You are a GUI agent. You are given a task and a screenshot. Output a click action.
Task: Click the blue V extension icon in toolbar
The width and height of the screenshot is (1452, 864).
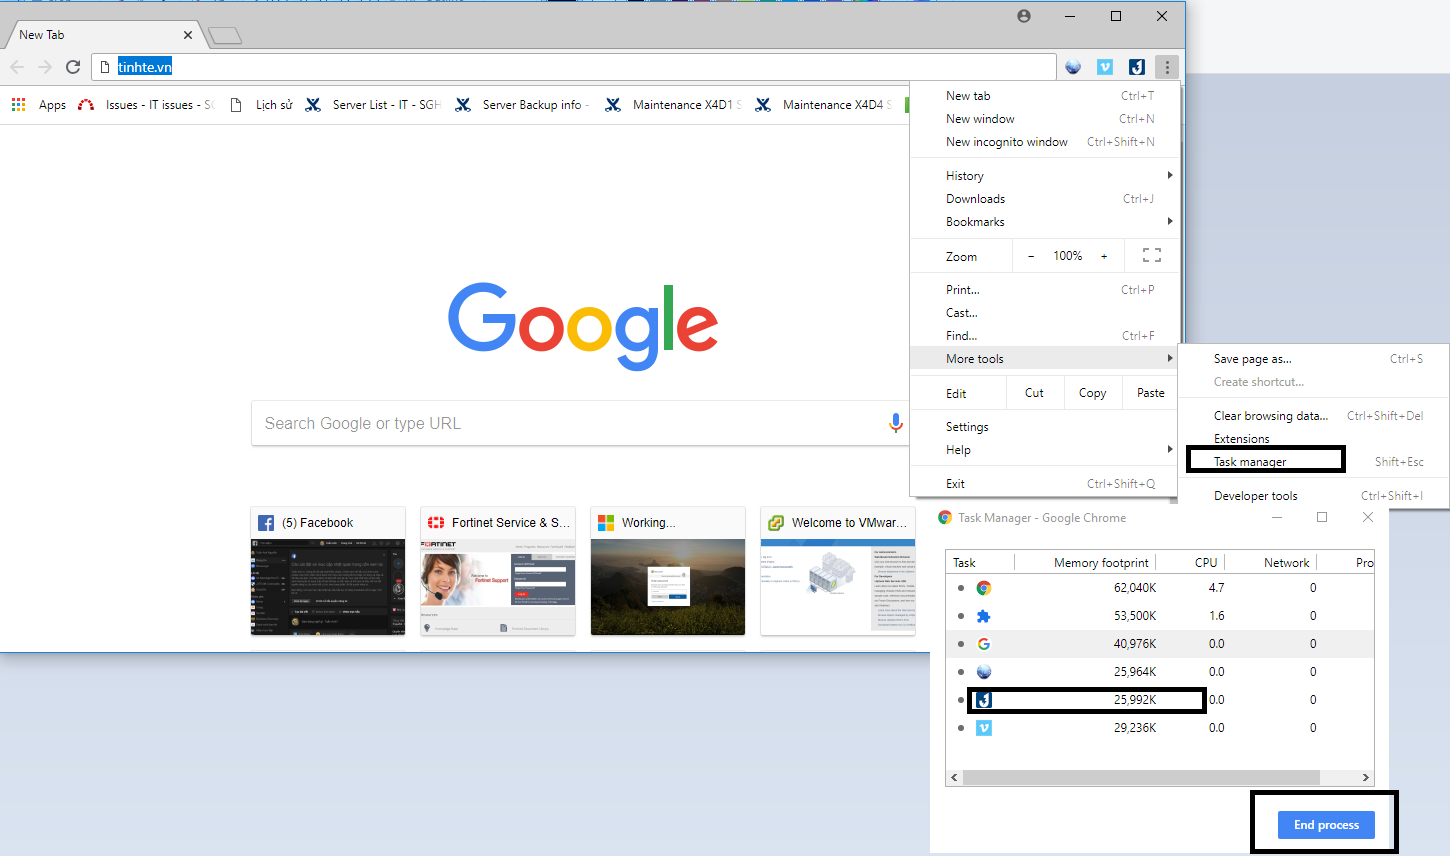coord(1105,67)
